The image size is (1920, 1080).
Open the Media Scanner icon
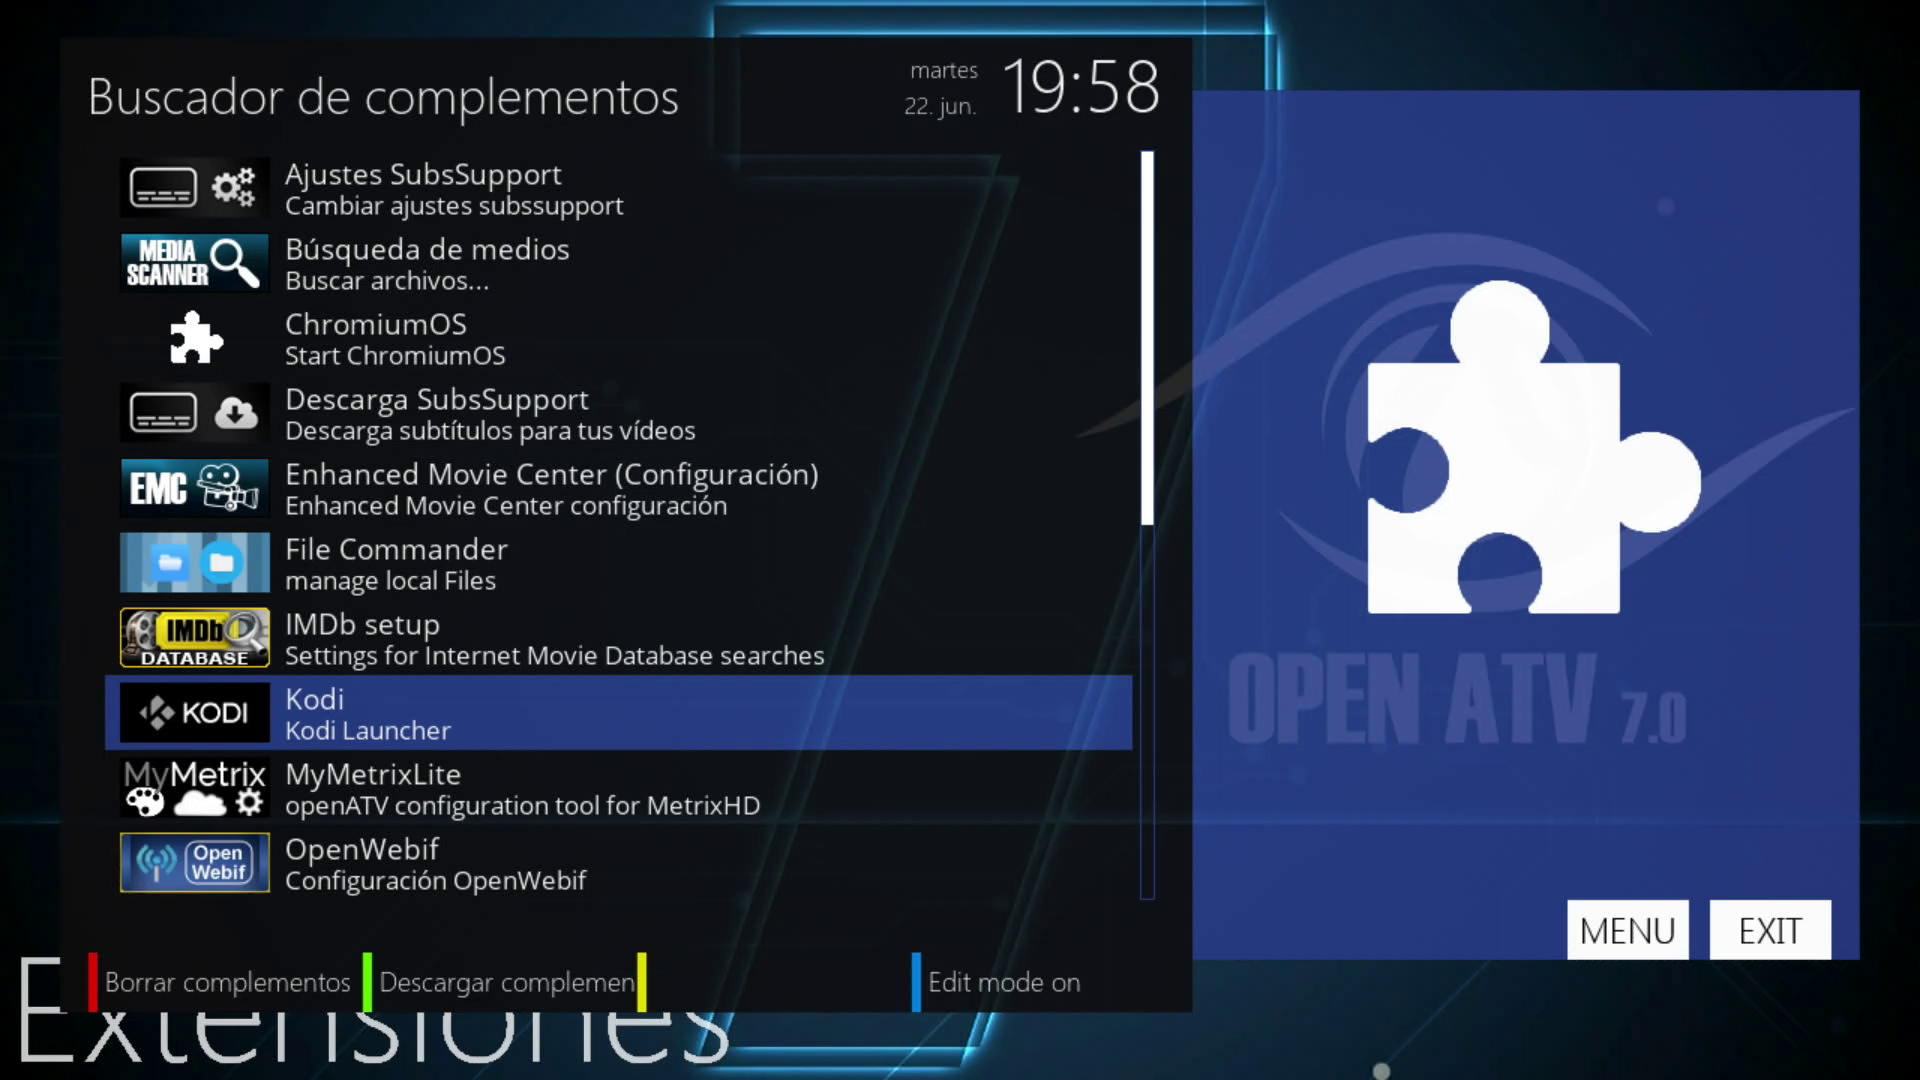(x=194, y=263)
